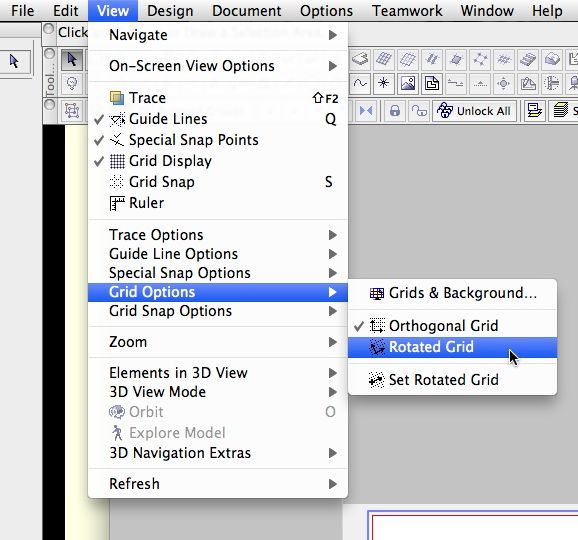This screenshot has width=578, height=540.
Task: Select the outlined square with corner nodes tool
Action: tap(480, 59)
